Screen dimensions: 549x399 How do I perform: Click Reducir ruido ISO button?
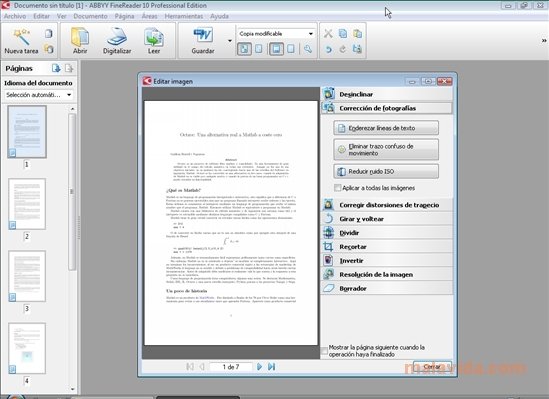coord(386,172)
